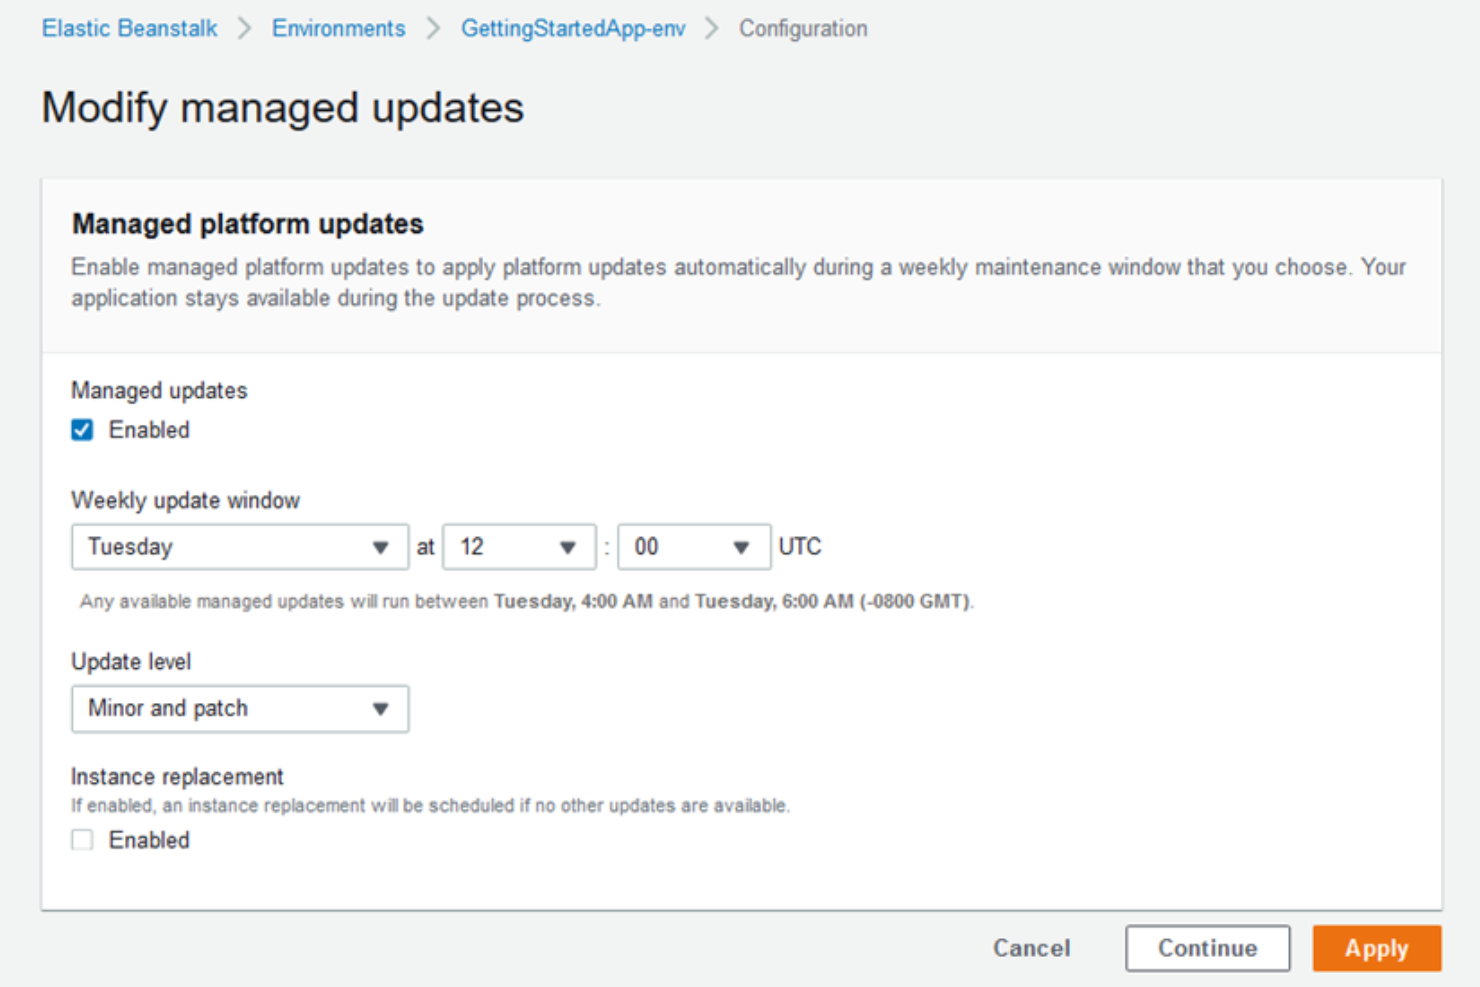Image resolution: width=1480 pixels, height=987 pixels.
Task: Click the Instance replacement label
Action: click(177, 777)
